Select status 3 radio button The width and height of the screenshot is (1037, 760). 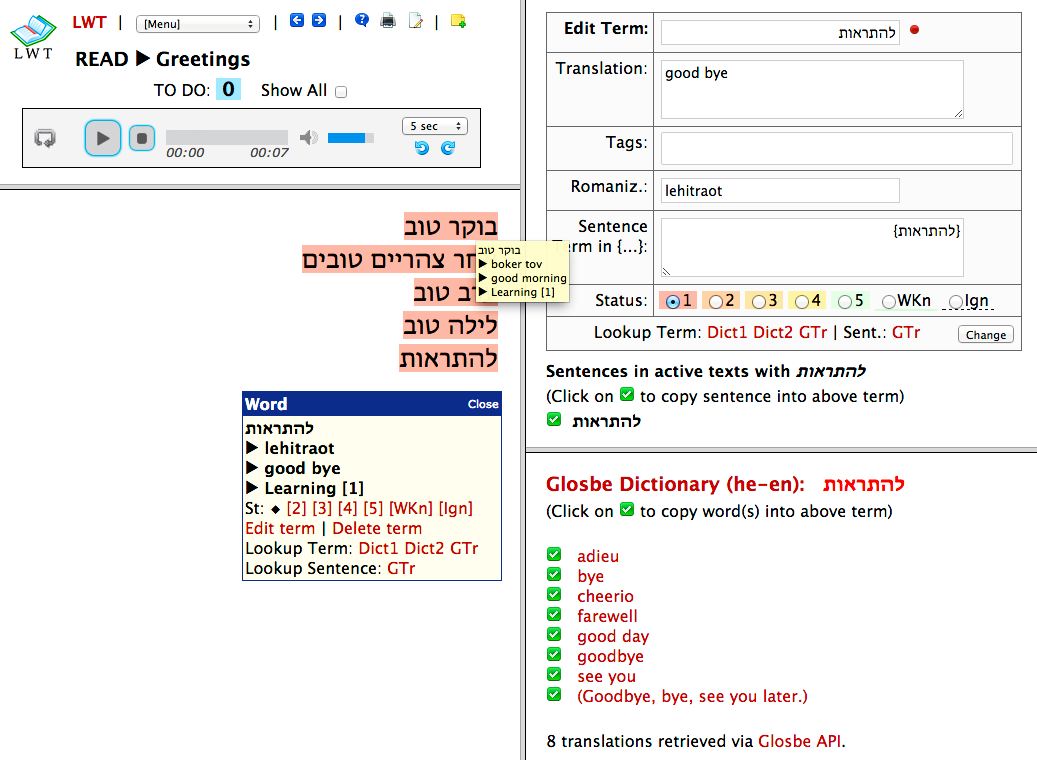760,302
